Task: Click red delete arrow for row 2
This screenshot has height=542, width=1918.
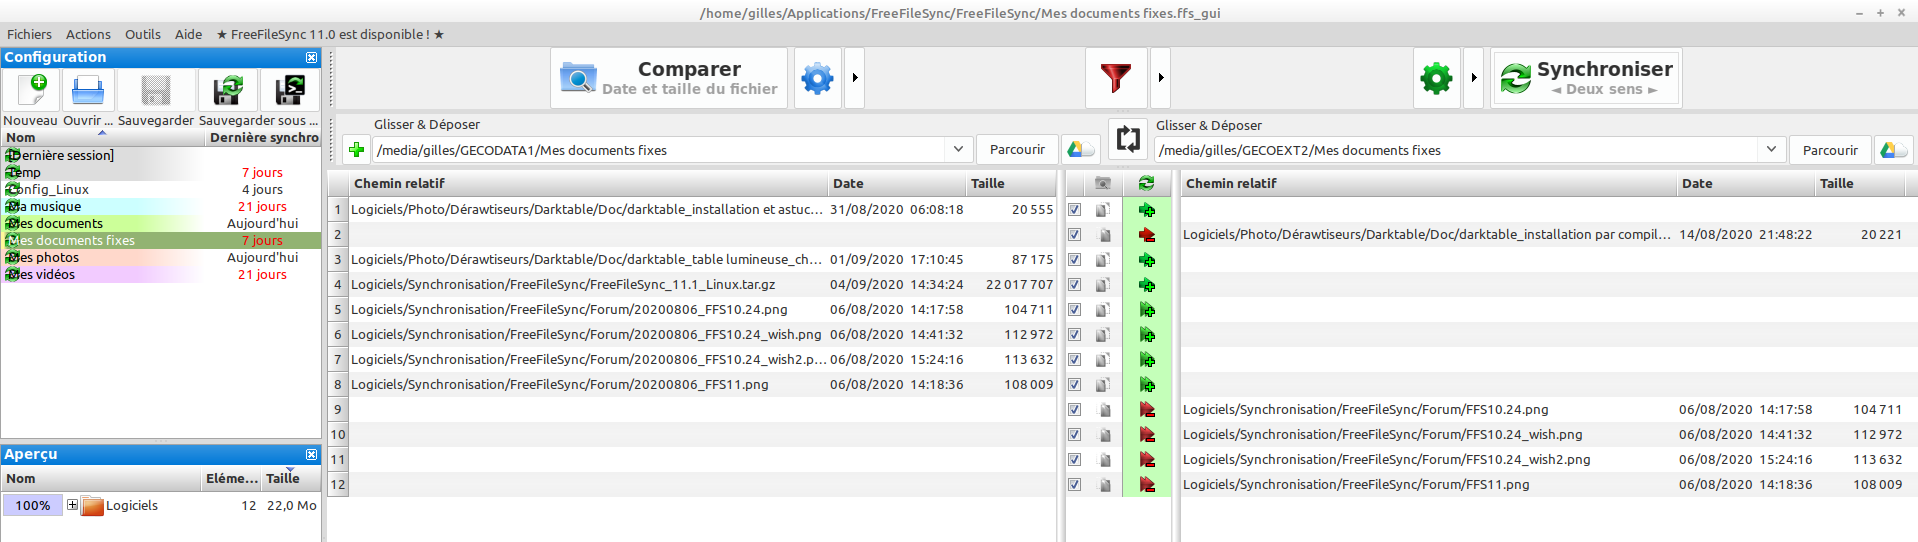Action: coord(1147,235)
